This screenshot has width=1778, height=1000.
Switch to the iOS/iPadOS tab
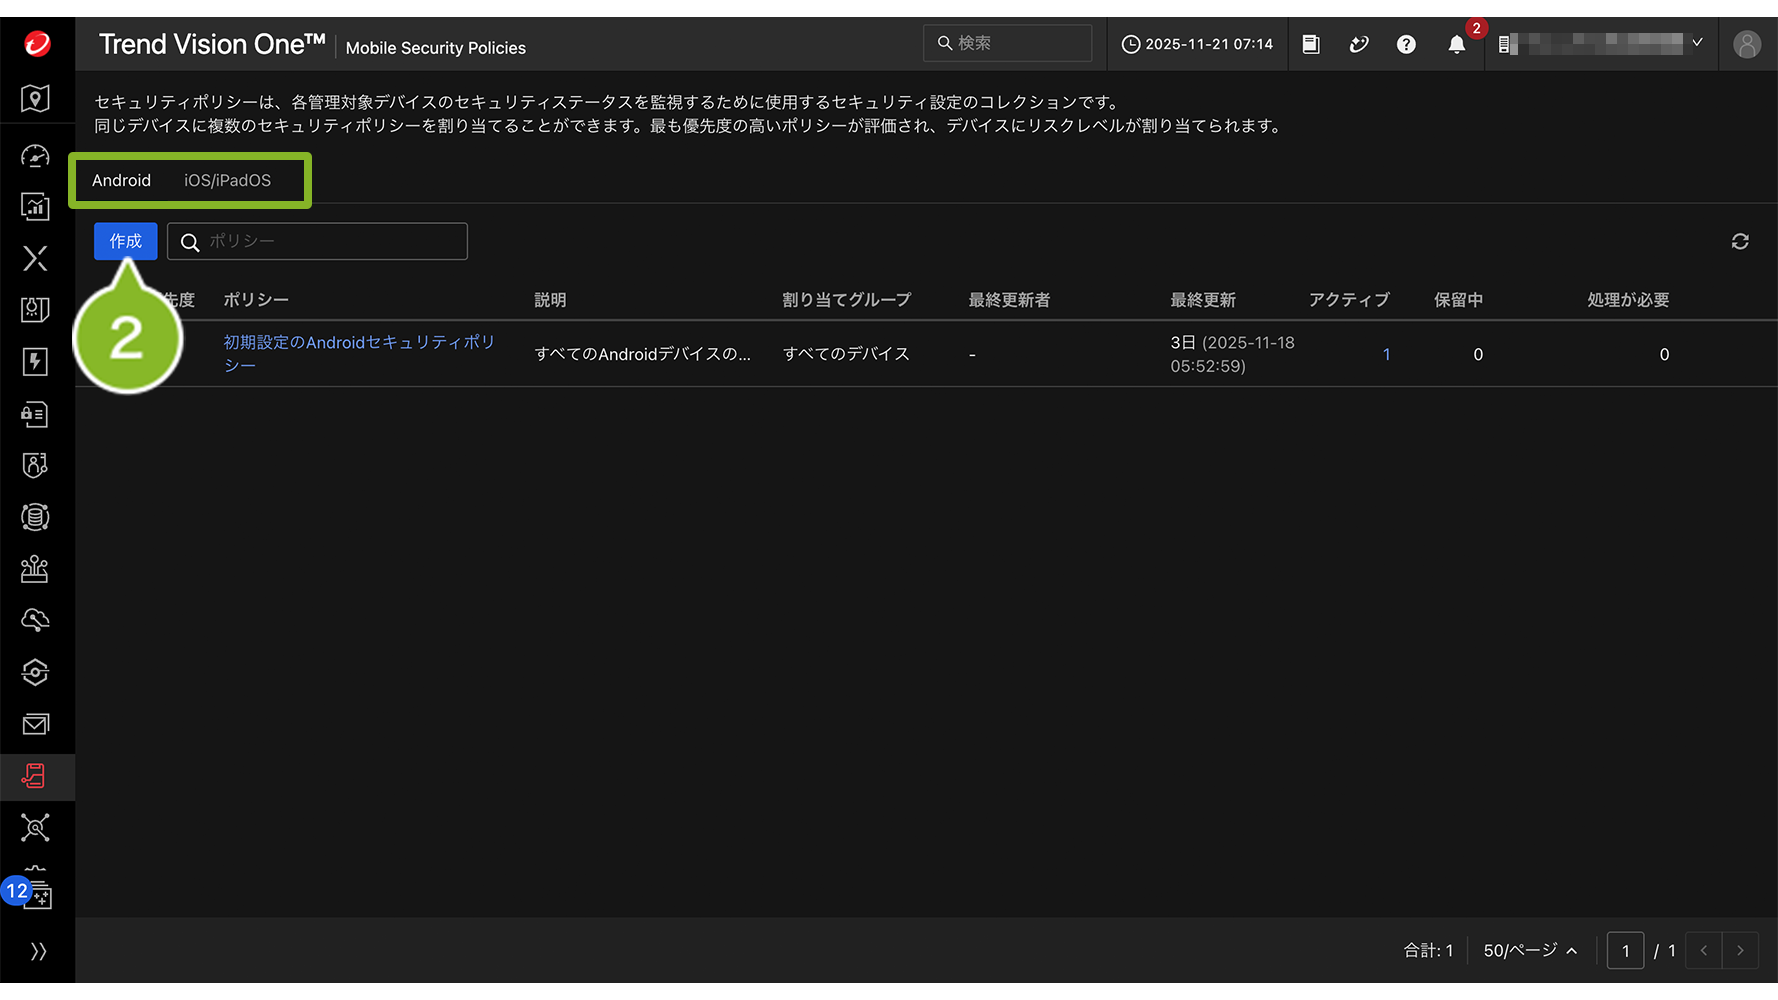tap(227, 180)
